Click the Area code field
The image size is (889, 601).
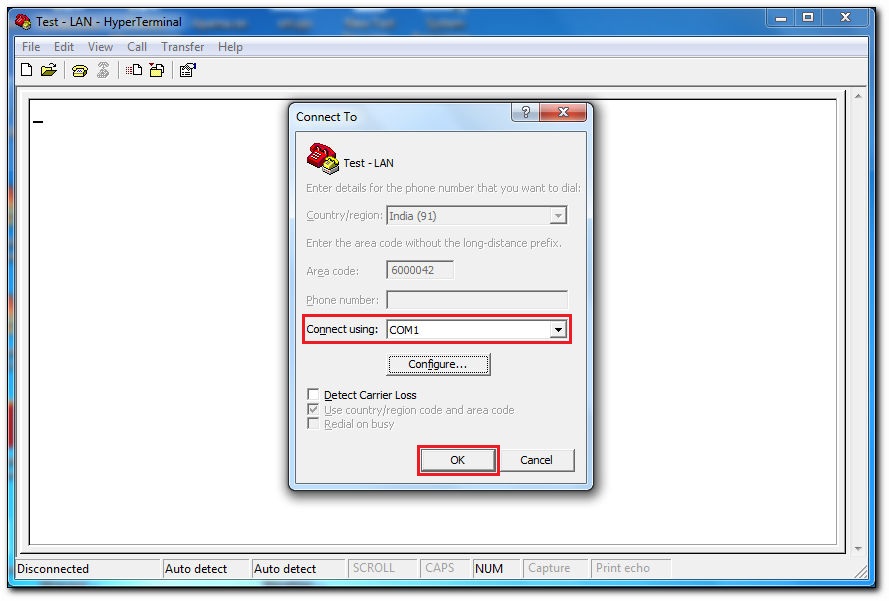click(420, 270)
